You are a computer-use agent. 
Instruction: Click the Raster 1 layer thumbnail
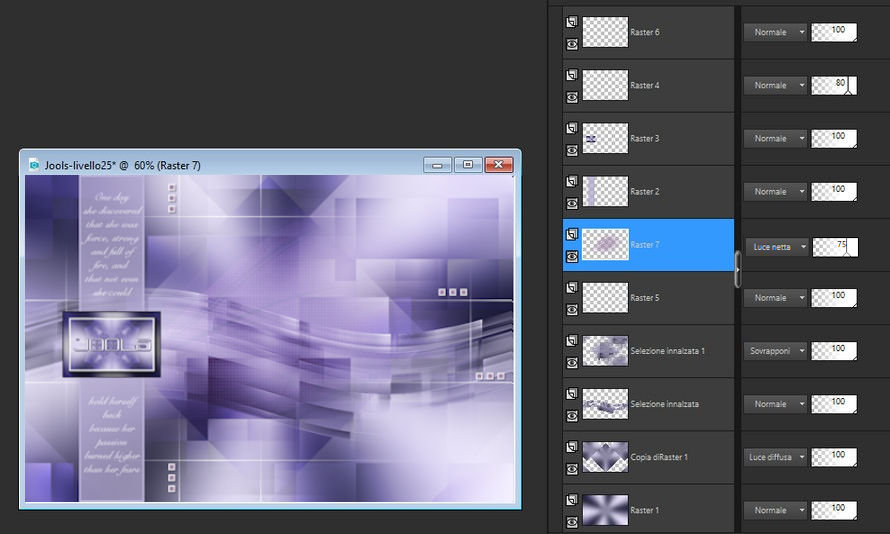(x=605, y=510)
